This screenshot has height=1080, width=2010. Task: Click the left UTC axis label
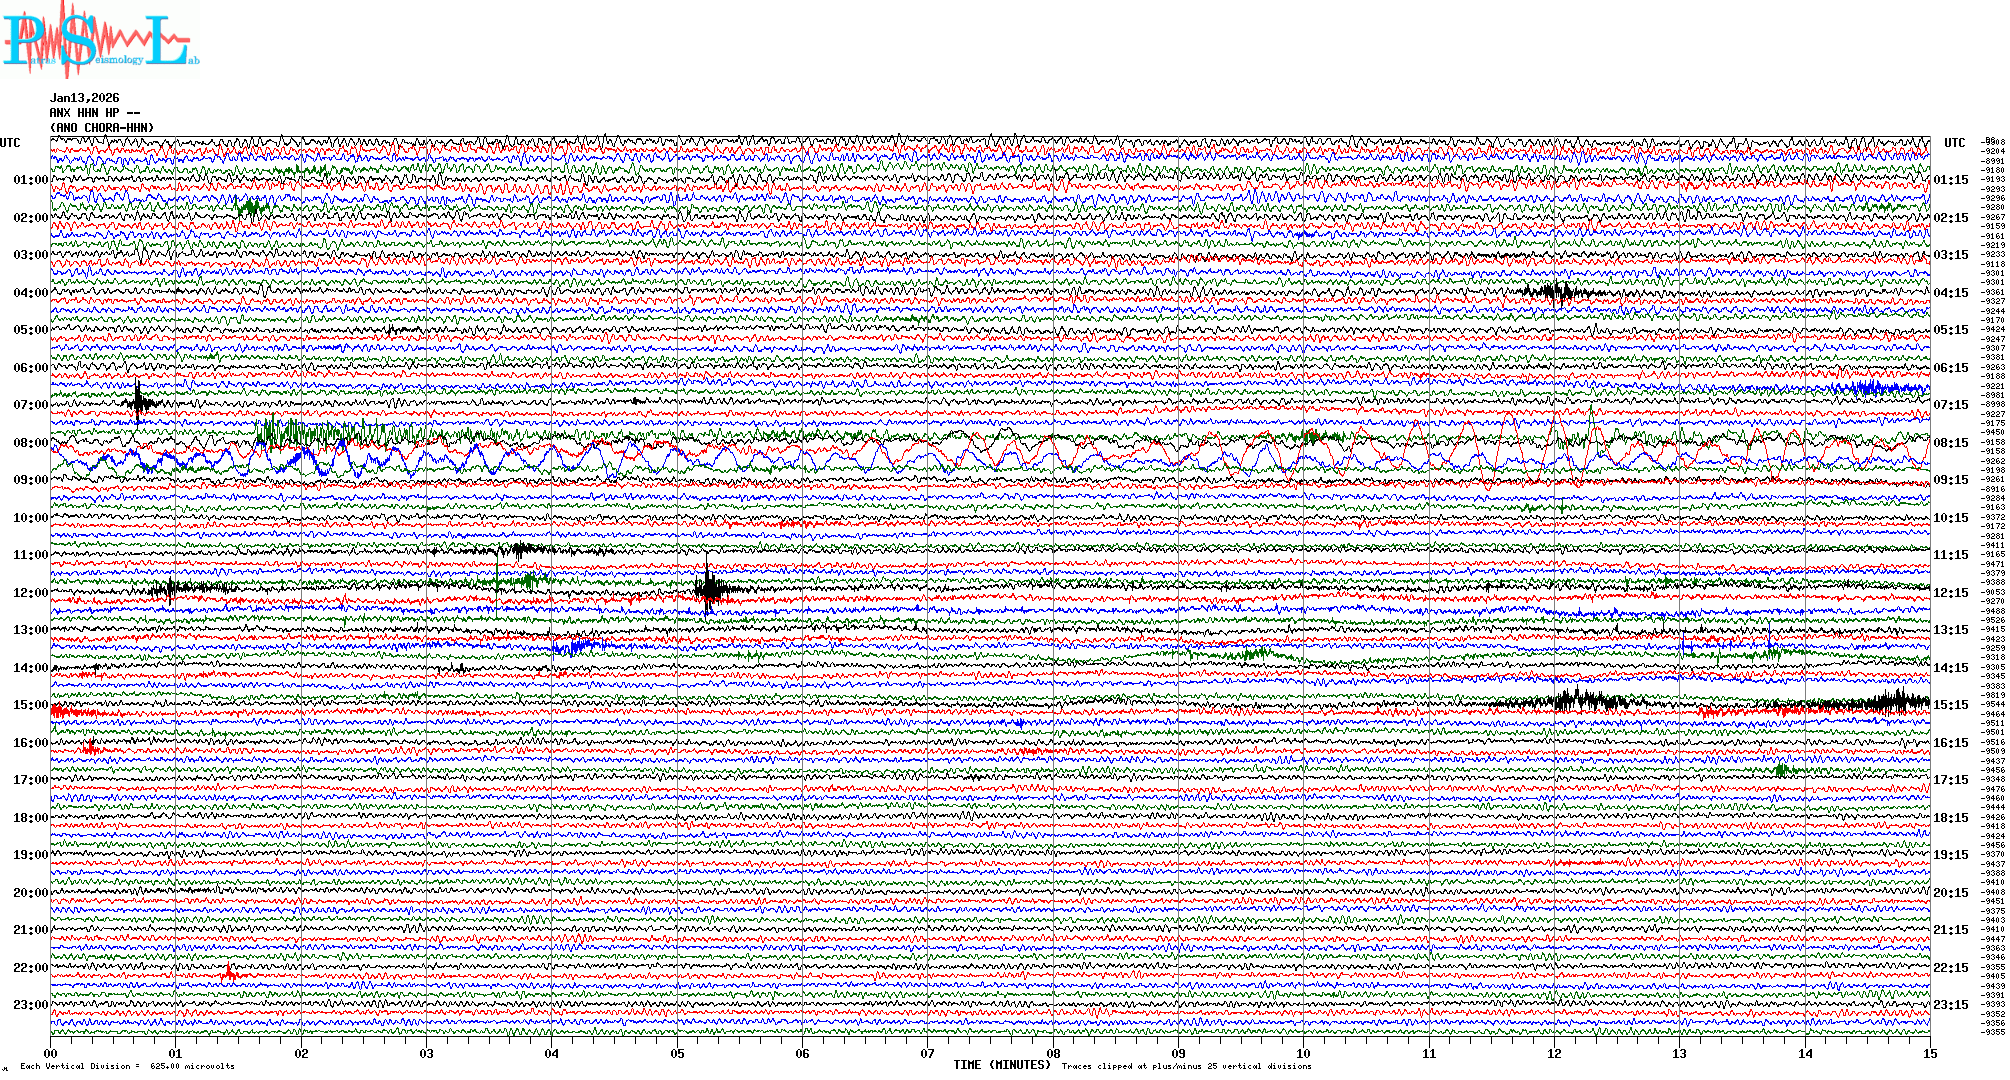[x=10, y=143]
